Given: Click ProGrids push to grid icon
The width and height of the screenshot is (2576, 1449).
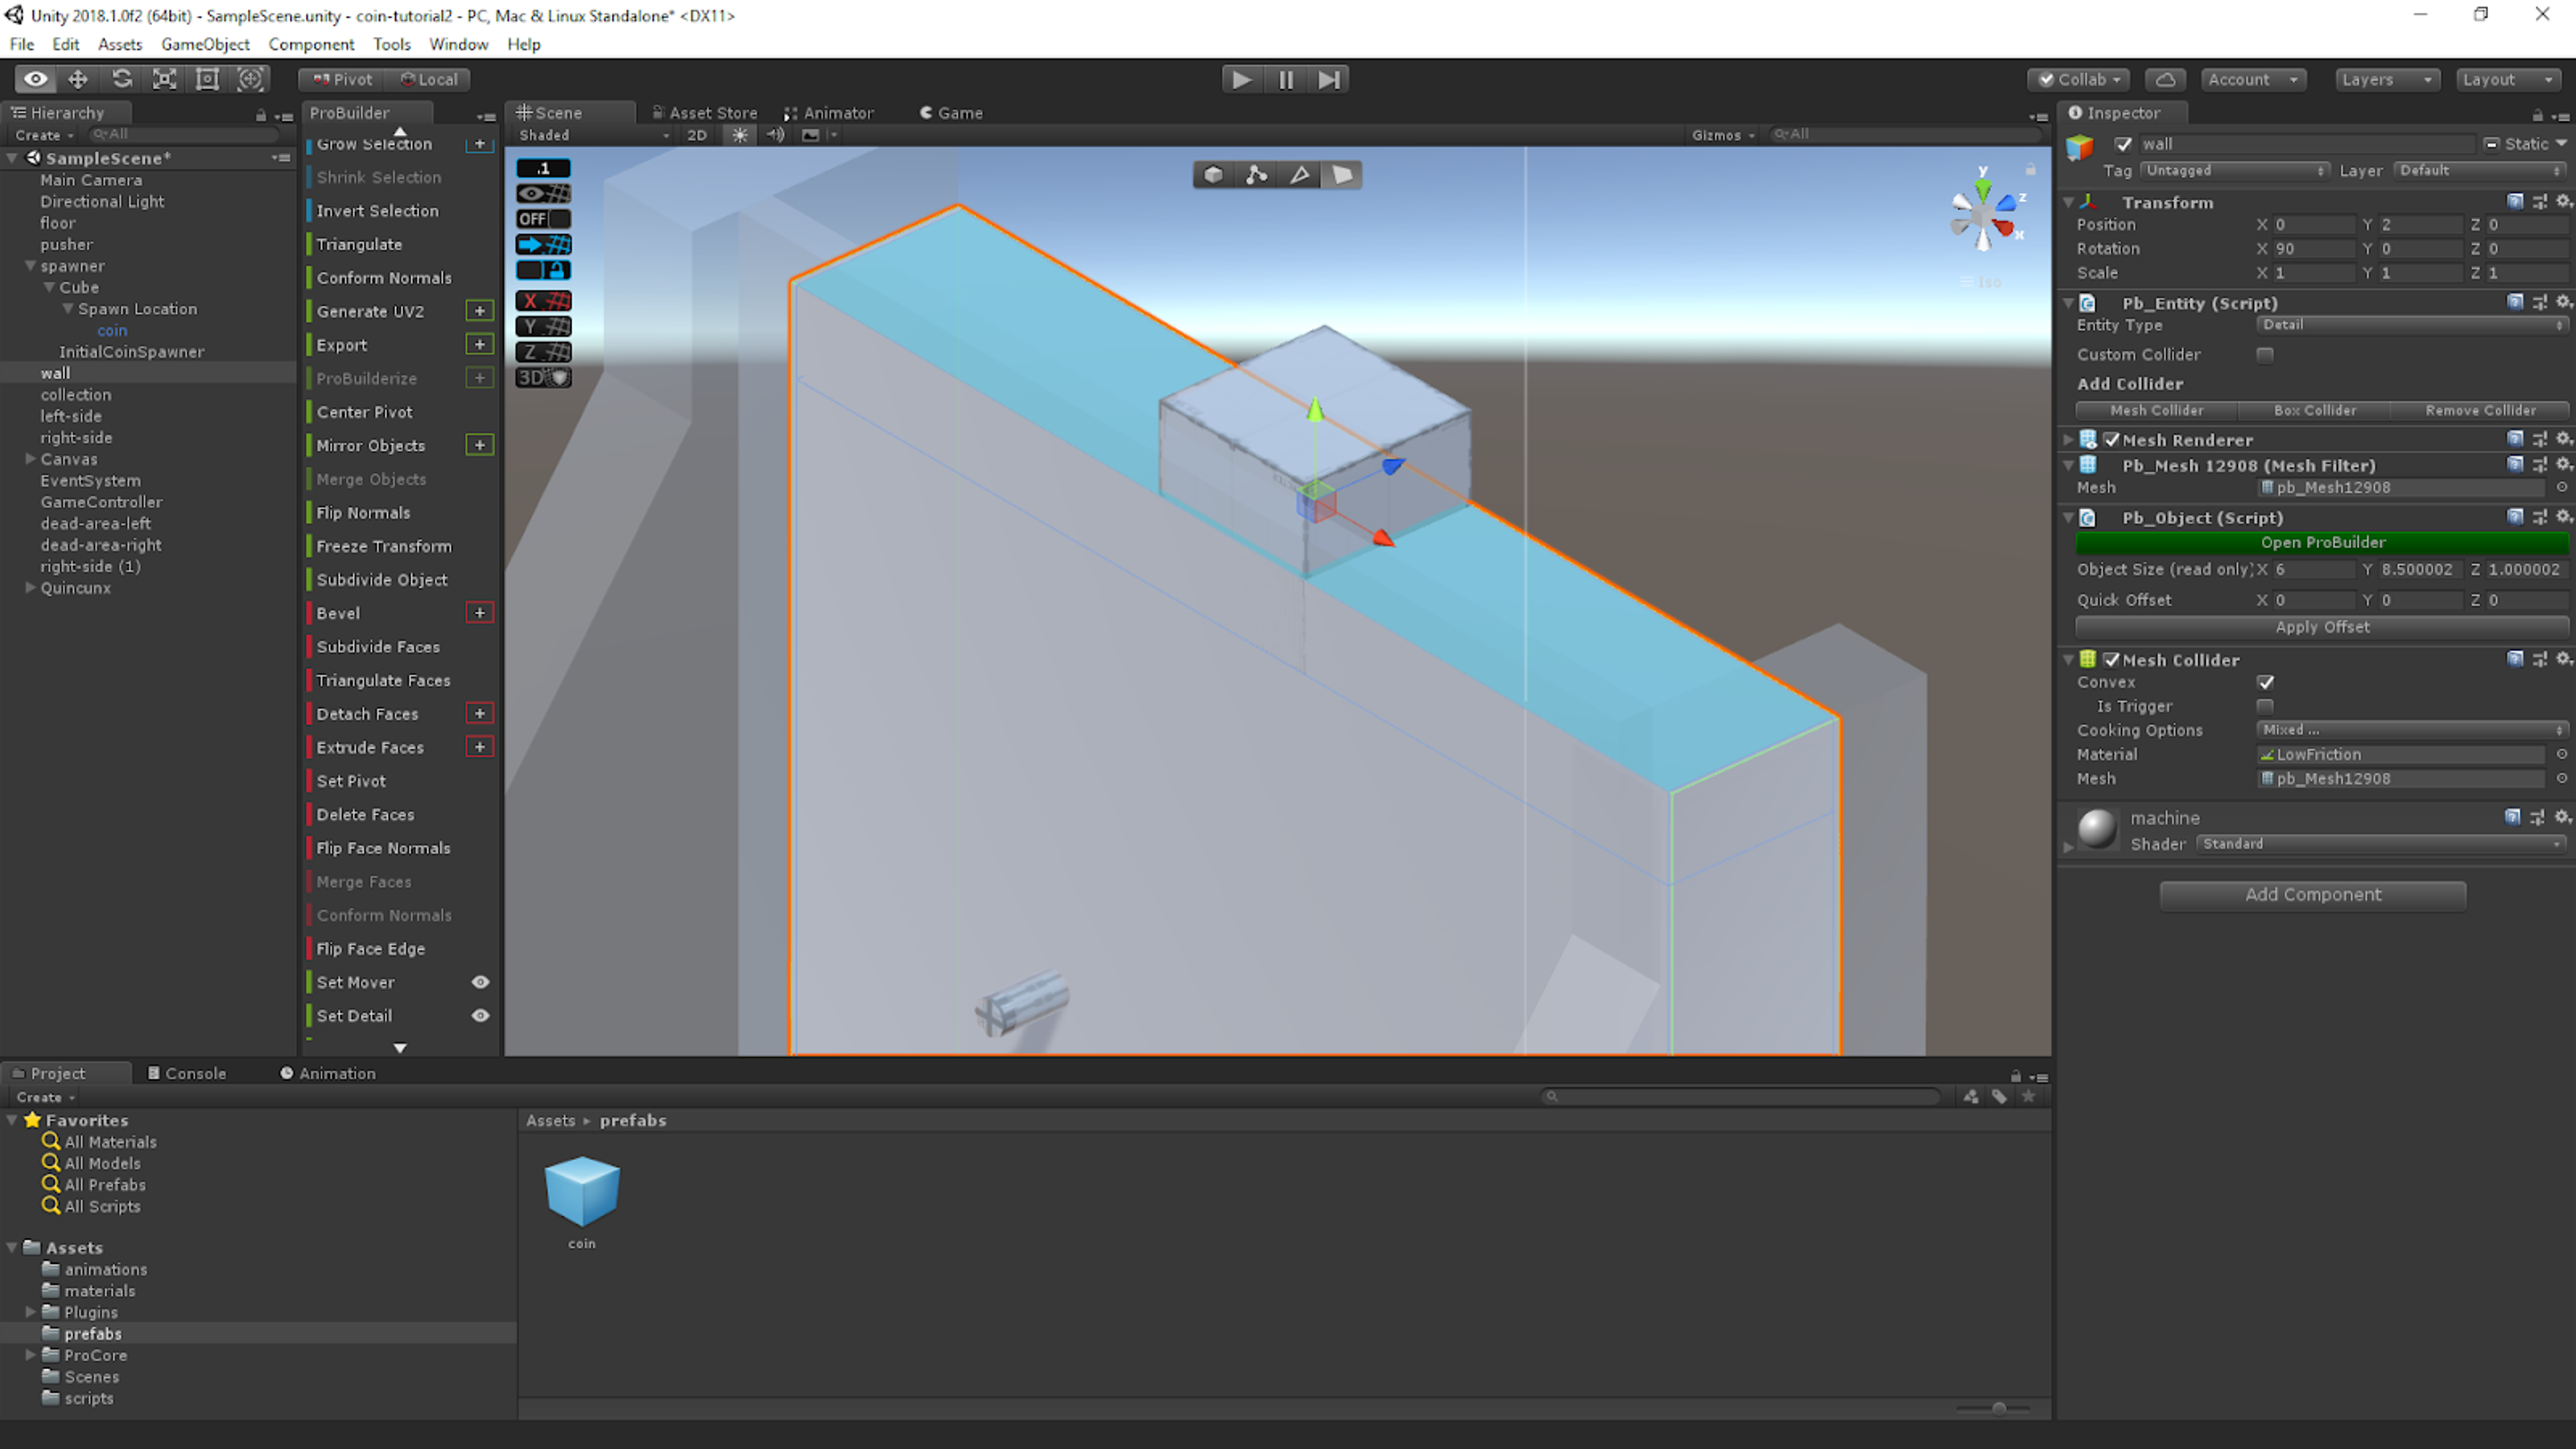Looking at the screenshot, I should (x=543, y=244).
